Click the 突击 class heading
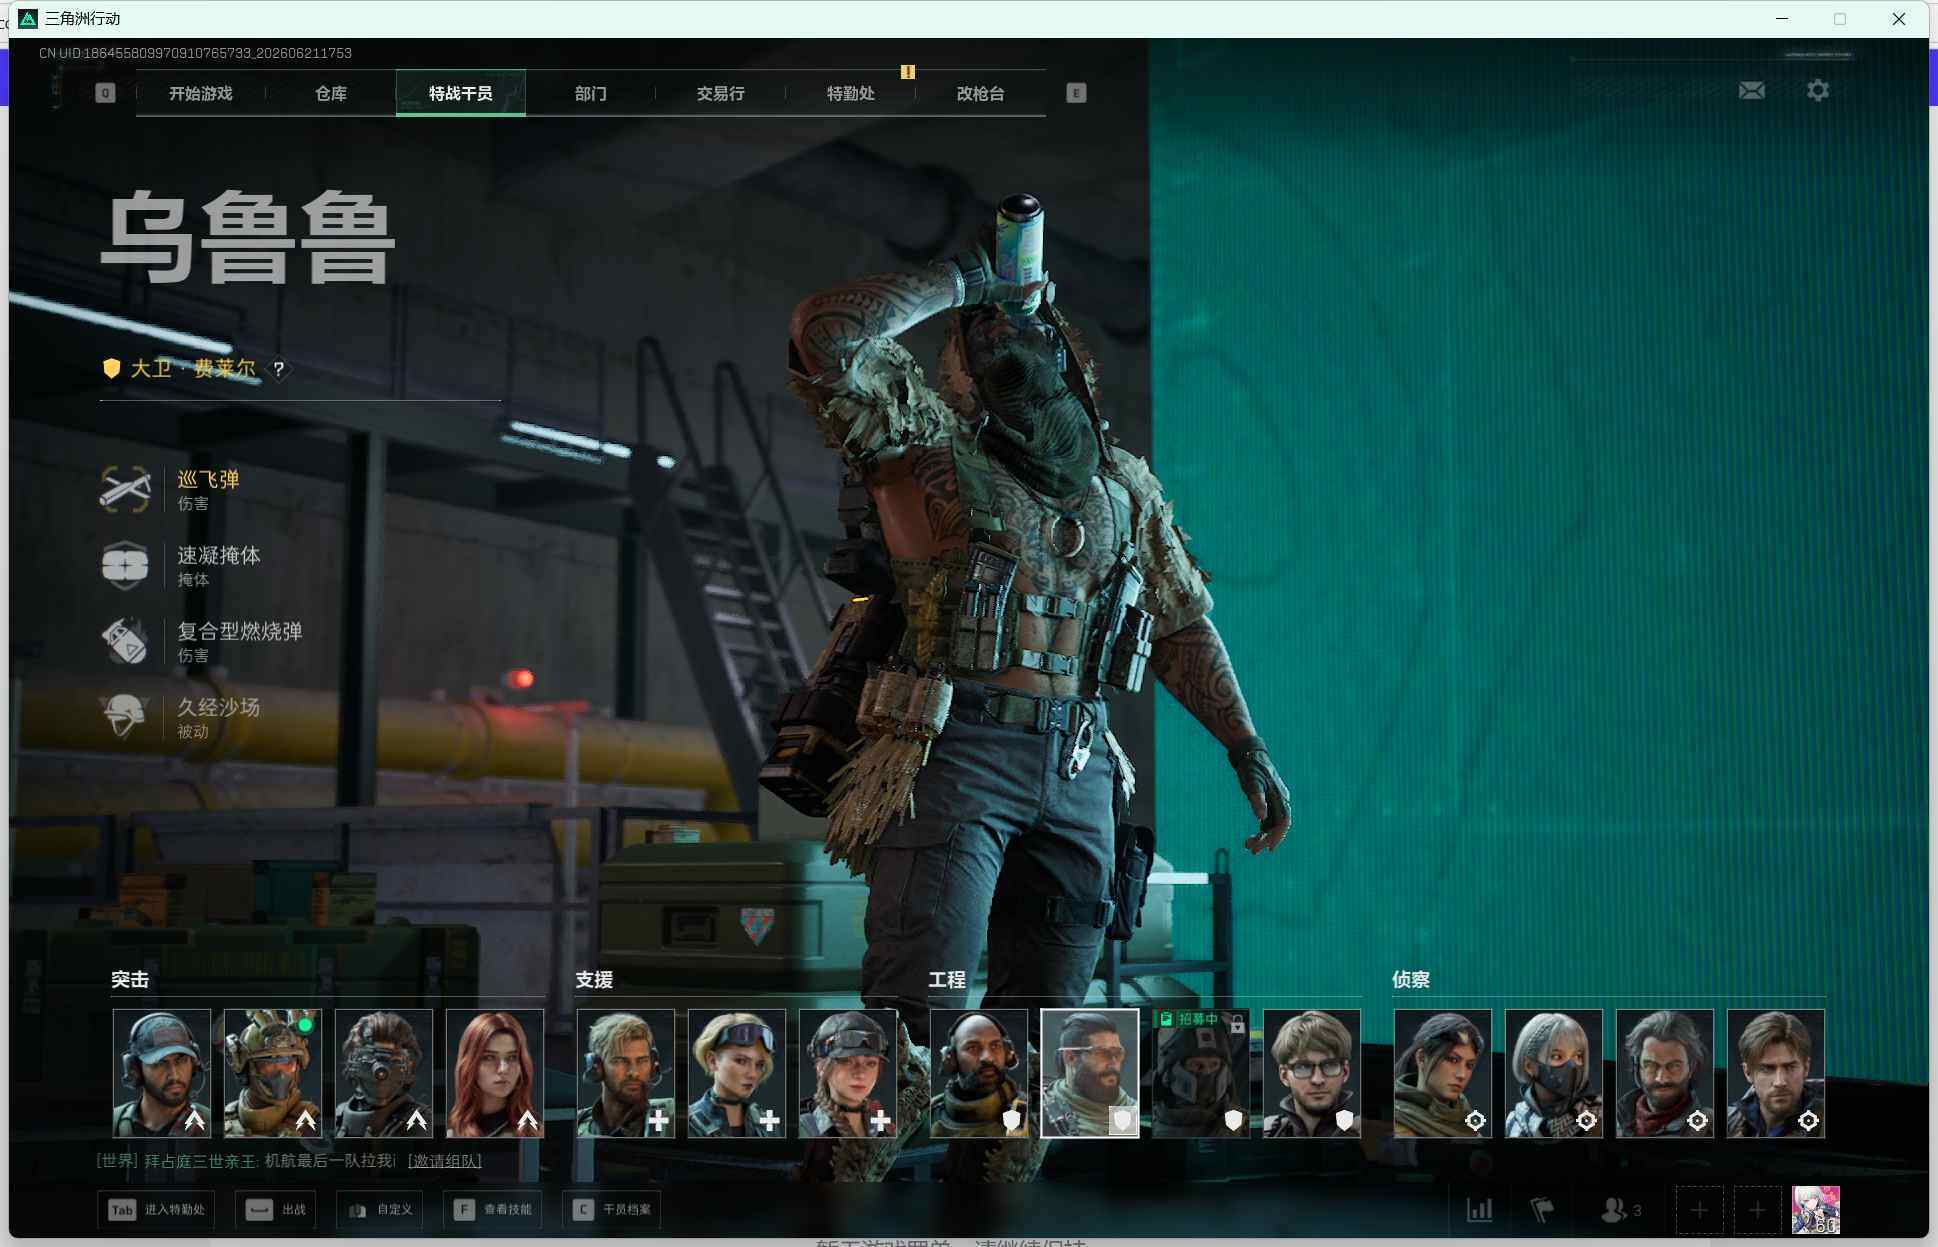The height and width of the screenshot is (1247, 1938). [130, 980]
